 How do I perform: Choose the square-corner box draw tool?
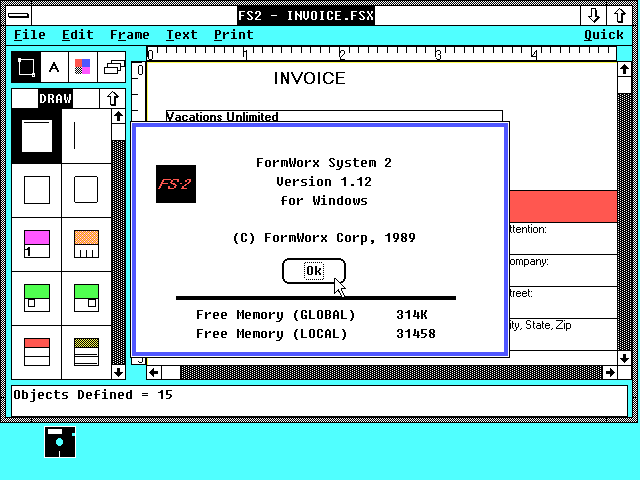pos(37,190)
